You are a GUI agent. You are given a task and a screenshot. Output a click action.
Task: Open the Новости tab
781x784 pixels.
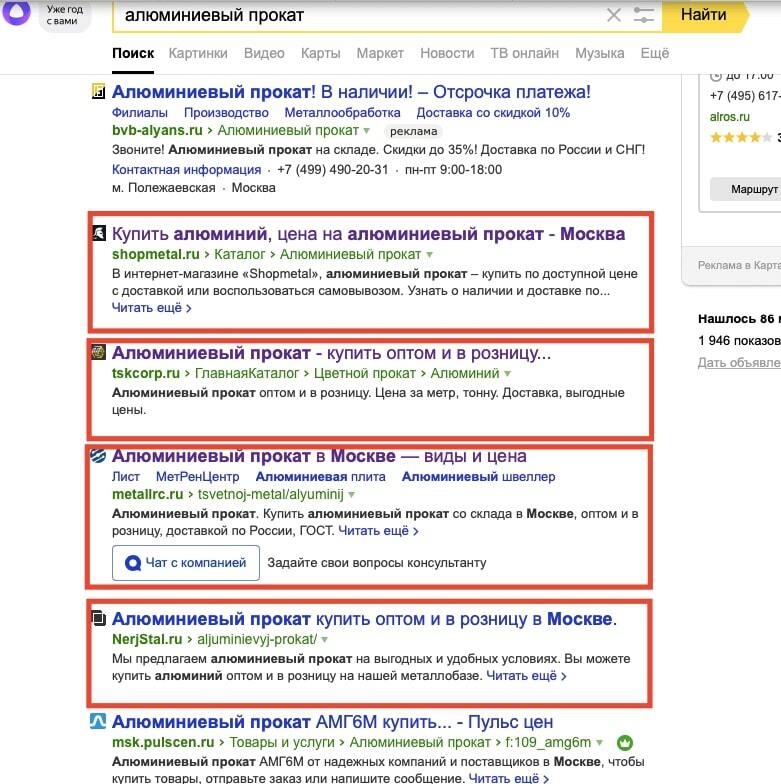(x=447, y=53)
